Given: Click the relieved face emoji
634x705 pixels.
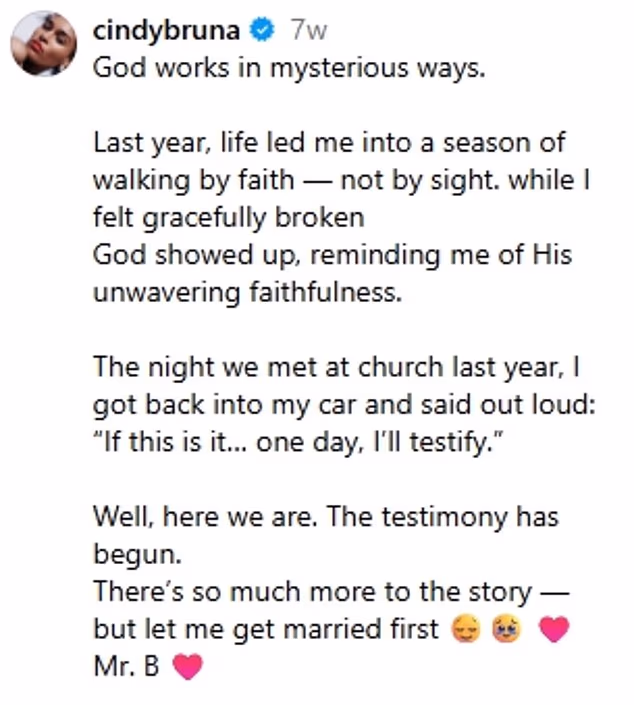Looking at the screenshot, I should coord(467,629).
